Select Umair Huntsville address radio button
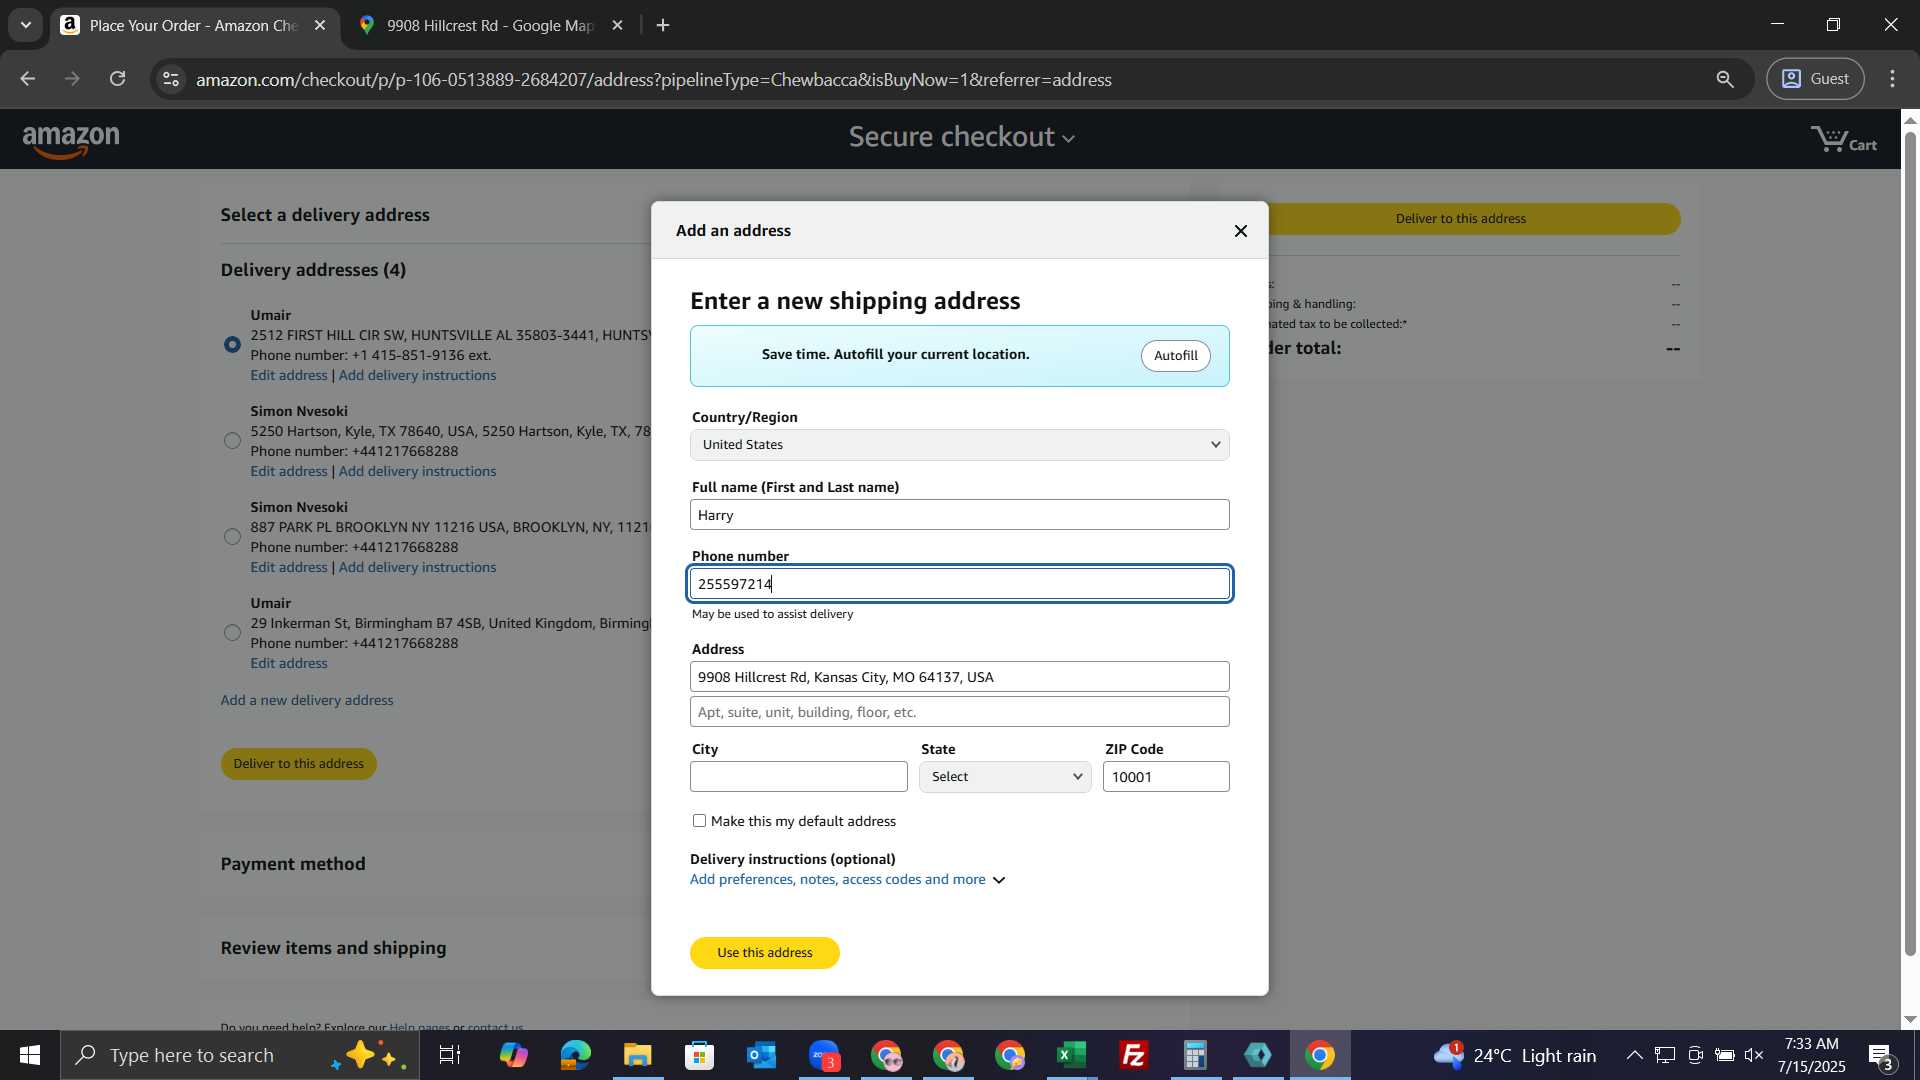1920x1080 pixels. click(x=232, y=345)
